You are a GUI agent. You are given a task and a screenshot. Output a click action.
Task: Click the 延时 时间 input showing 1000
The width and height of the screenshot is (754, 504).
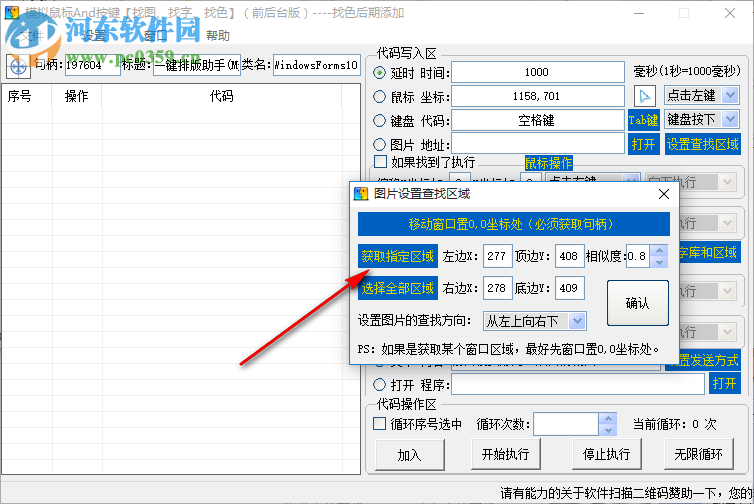(x=537, y=72)
